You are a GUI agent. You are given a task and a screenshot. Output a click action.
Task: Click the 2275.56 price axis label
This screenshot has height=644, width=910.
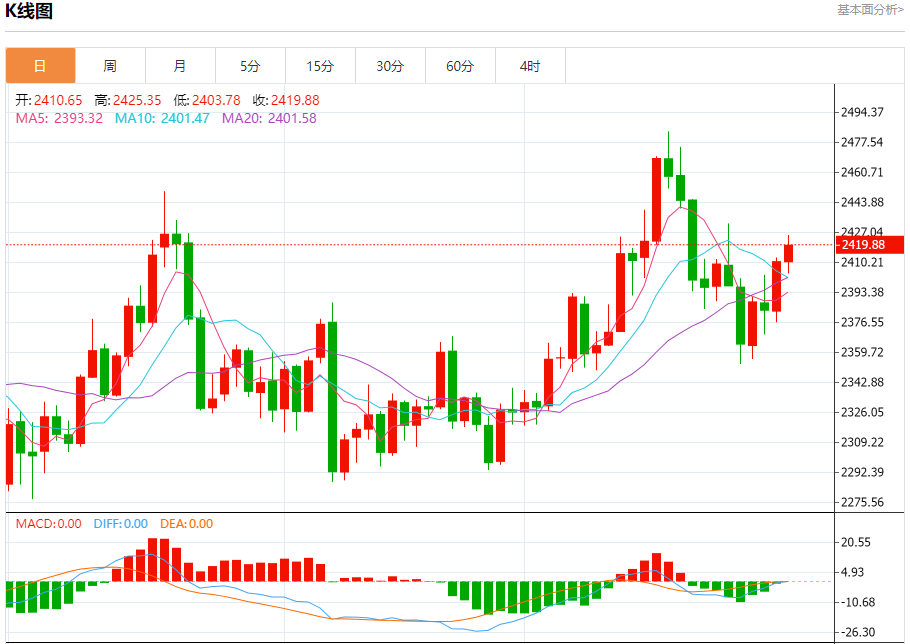coord(862,502)
